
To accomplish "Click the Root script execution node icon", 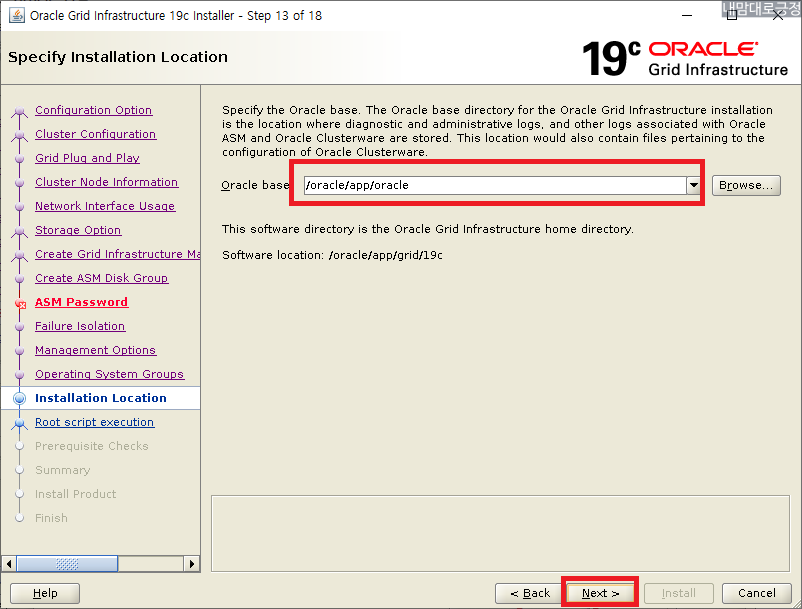I will tap(19, 423).
